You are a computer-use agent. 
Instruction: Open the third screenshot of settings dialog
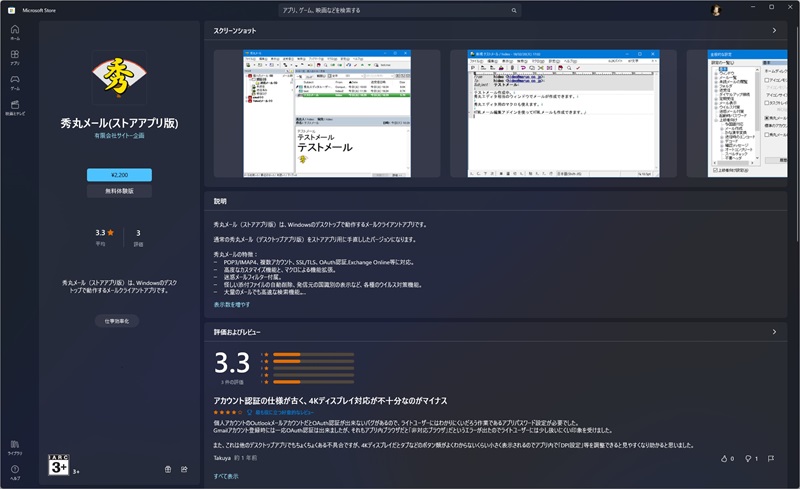pyautogui.click(x=747, y=113)
